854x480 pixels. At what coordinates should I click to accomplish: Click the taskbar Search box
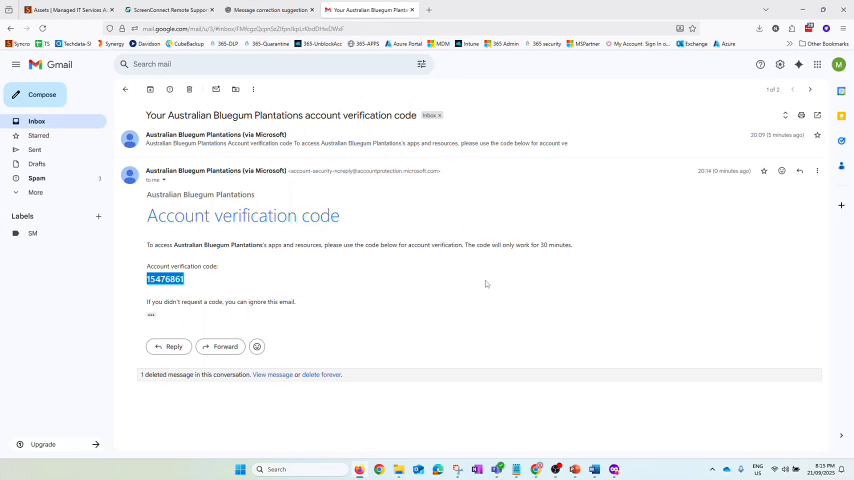[300, 469]
